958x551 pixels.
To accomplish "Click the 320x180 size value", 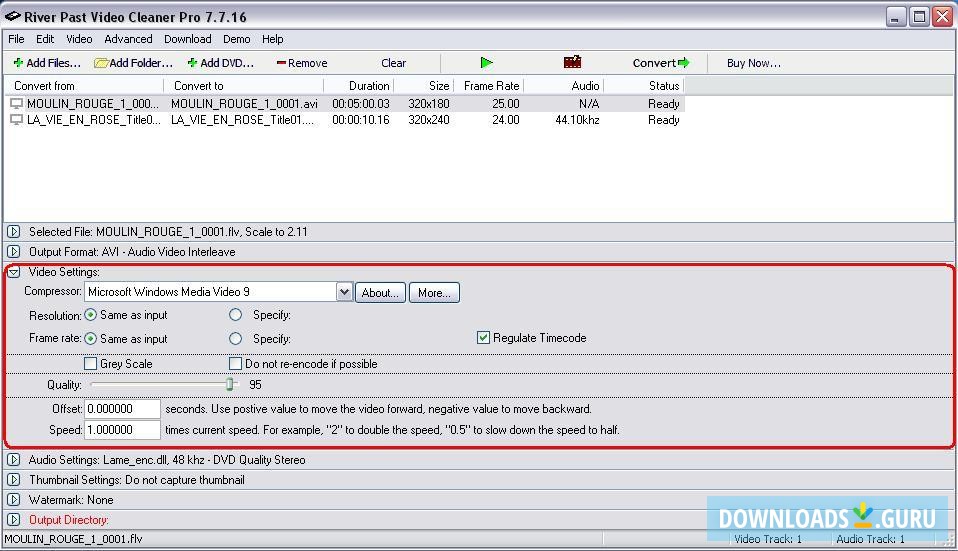I will [x=429, y=104].
